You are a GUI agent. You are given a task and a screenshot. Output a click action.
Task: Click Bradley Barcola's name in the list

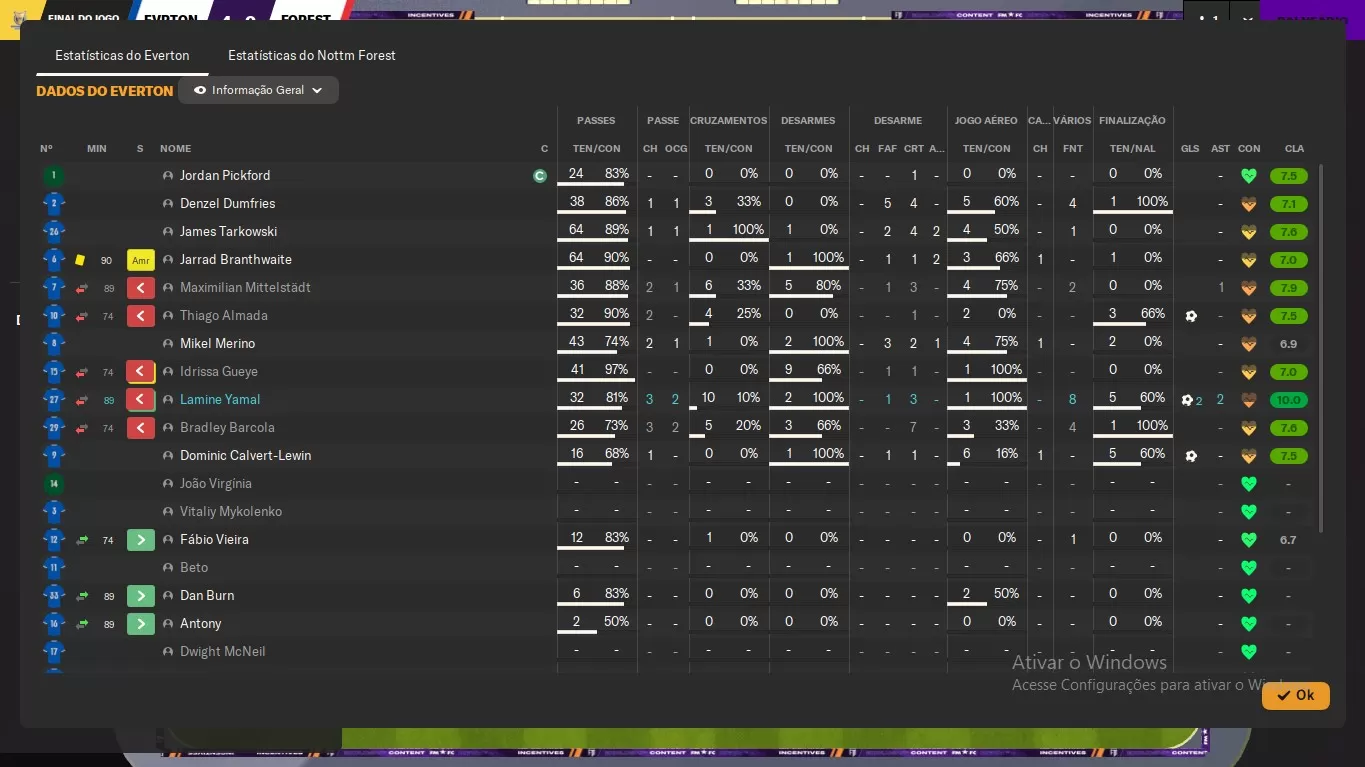pos(226,428)
